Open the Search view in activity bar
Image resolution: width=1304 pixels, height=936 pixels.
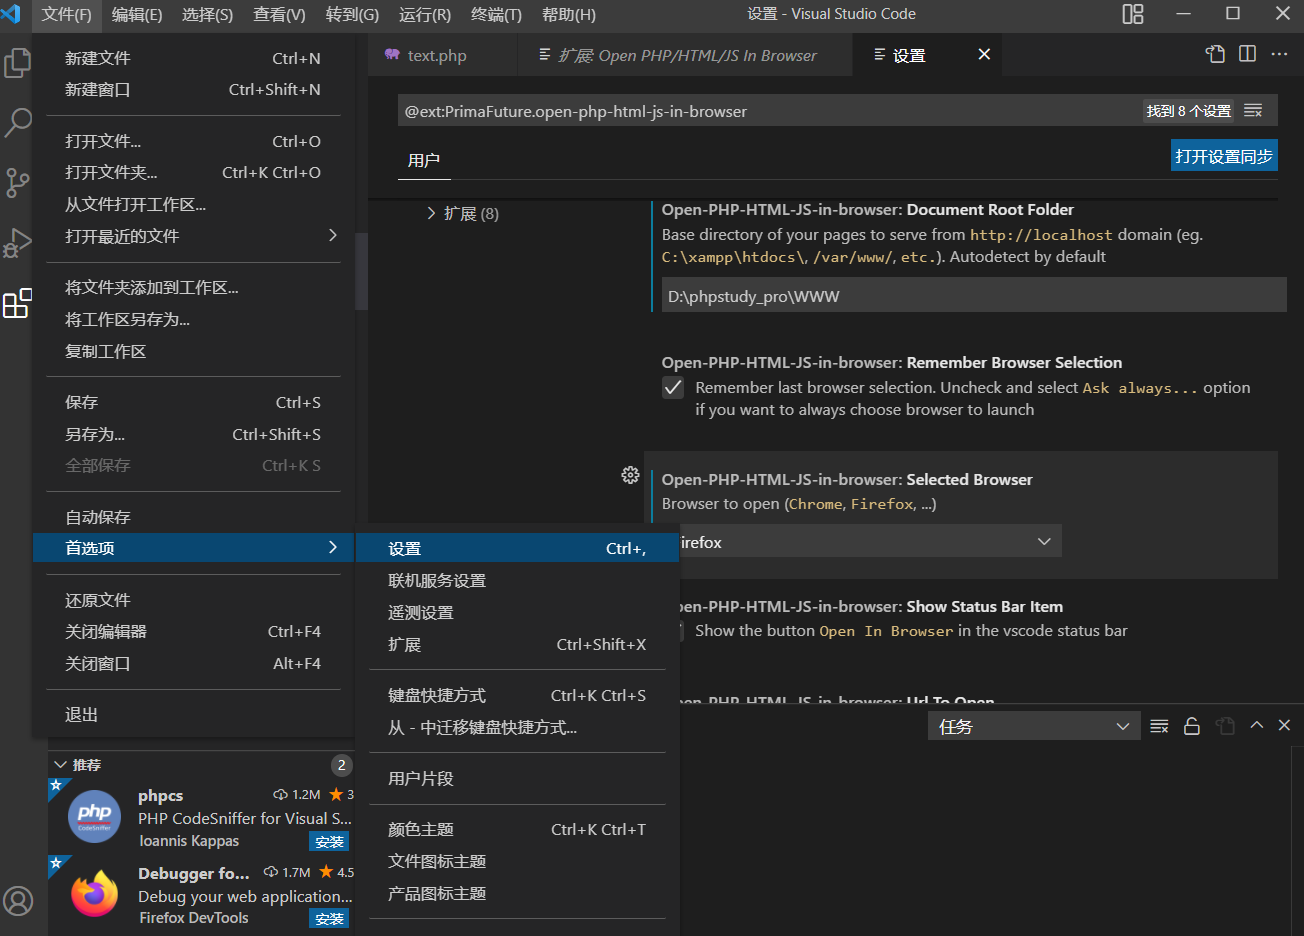click(x=17, y=122)
